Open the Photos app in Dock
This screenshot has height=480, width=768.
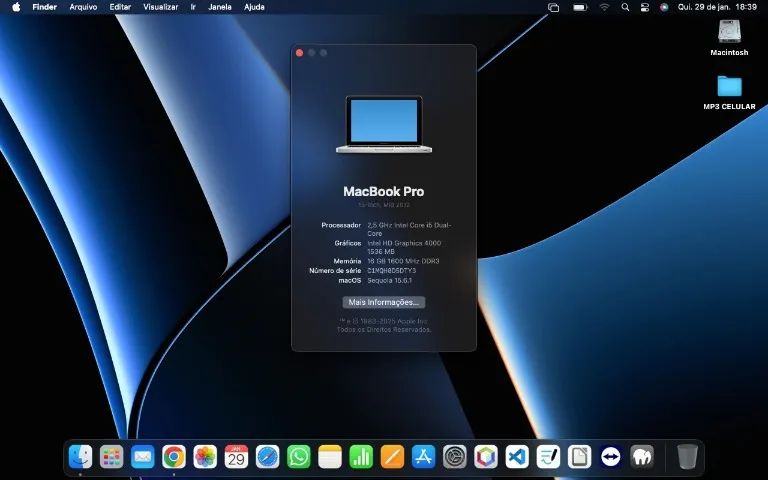pos(205,457)
